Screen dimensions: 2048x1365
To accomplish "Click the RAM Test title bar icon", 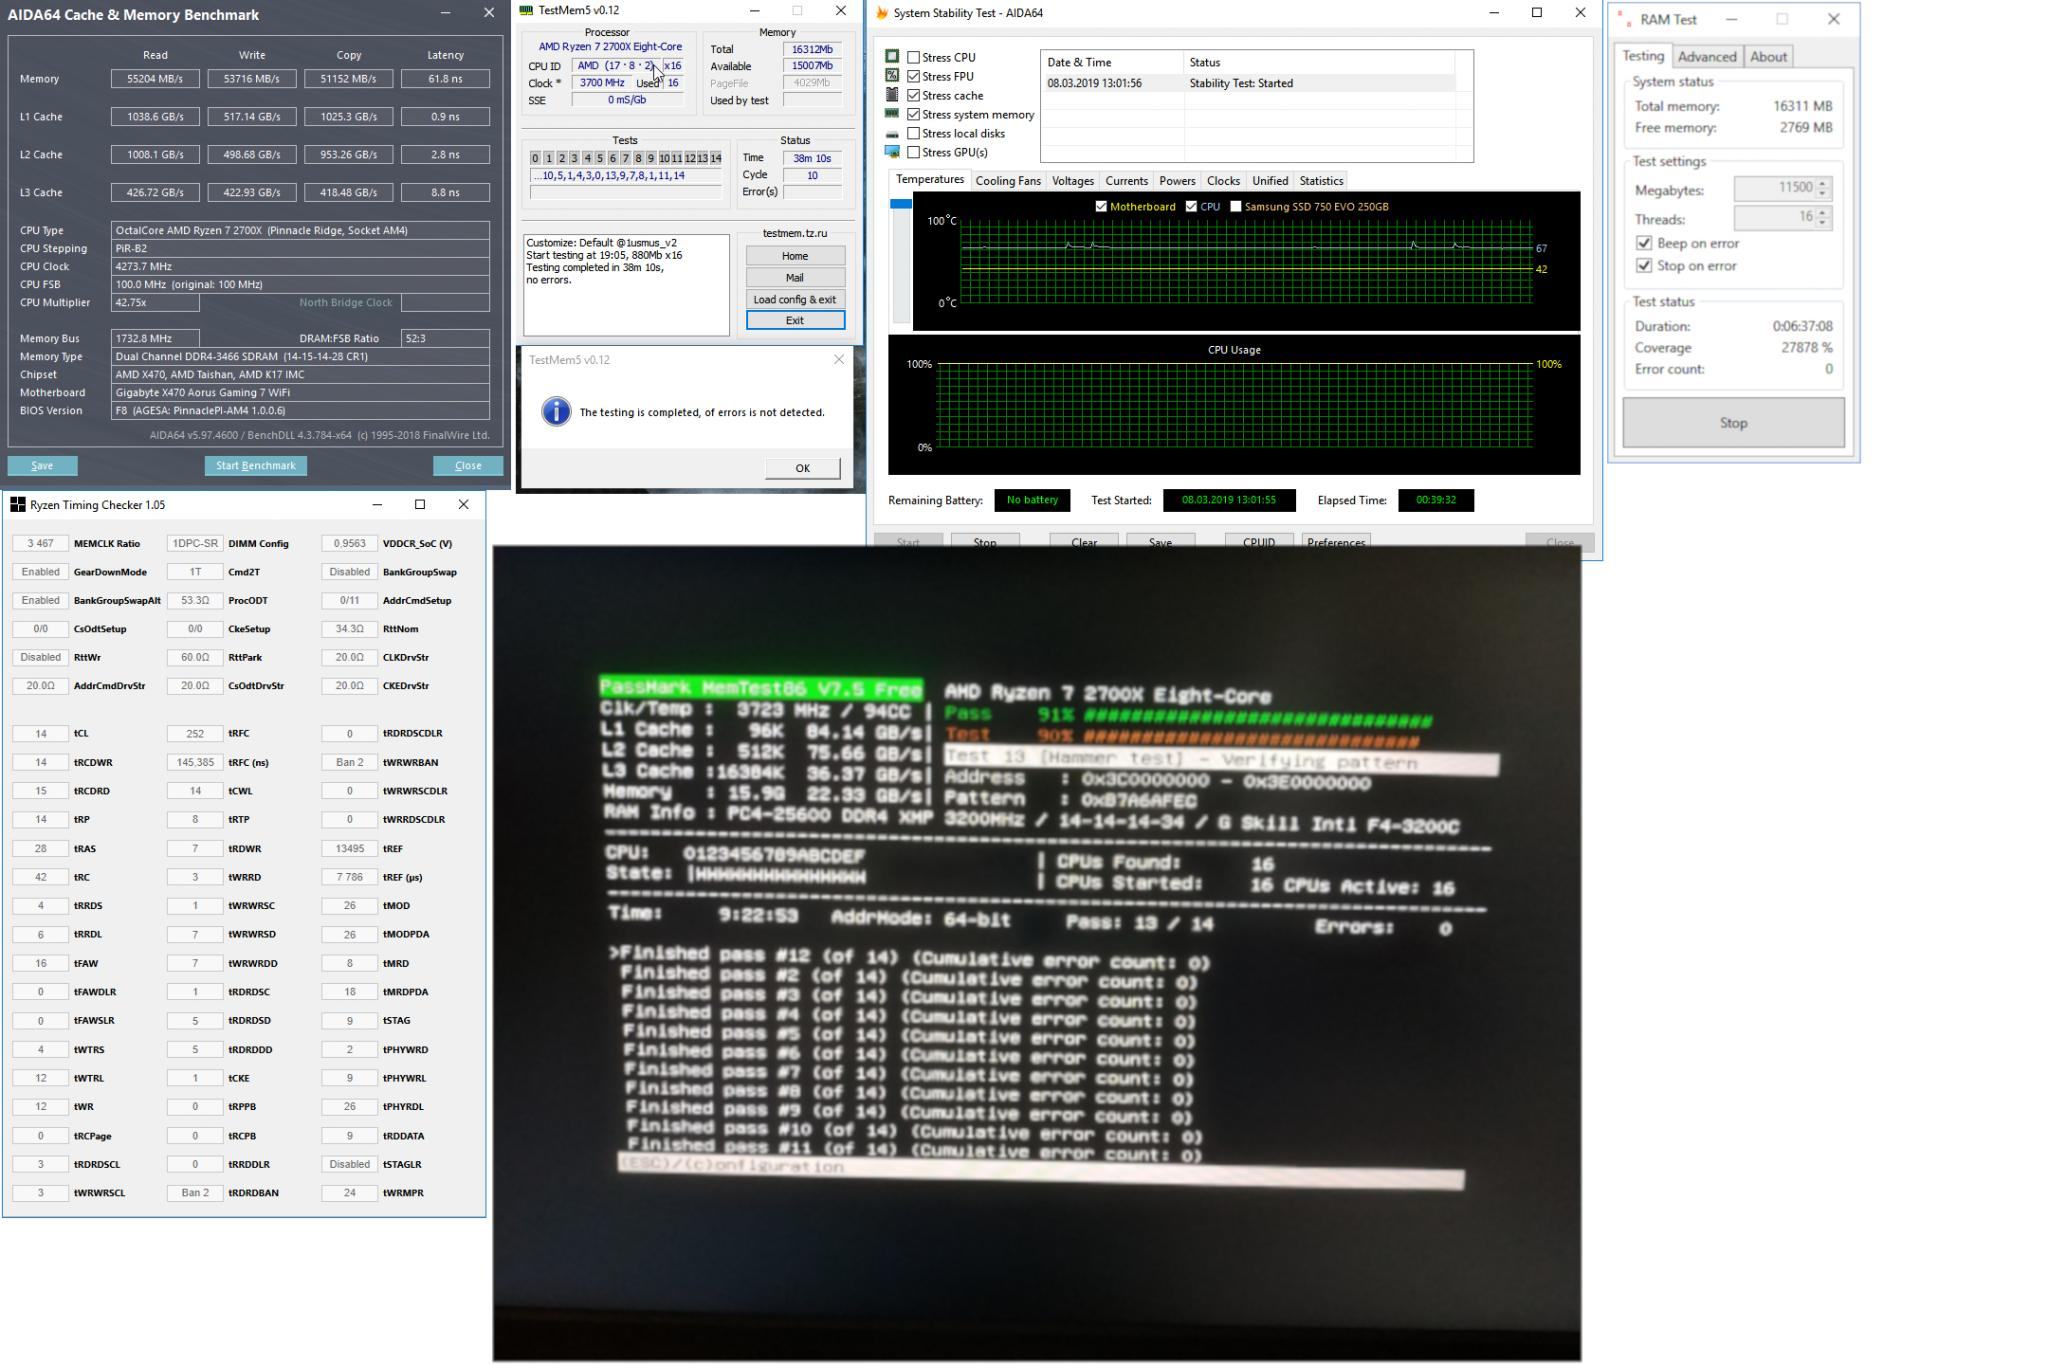I will coord(1624,19).
